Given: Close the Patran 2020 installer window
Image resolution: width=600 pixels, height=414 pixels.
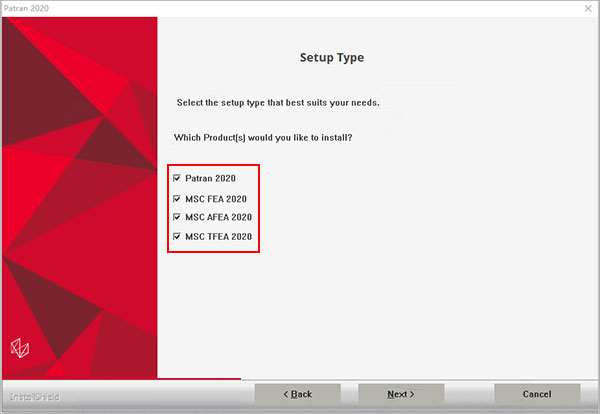Looking at the screenshot, I should pyautogui.click(x=588, y=8).
